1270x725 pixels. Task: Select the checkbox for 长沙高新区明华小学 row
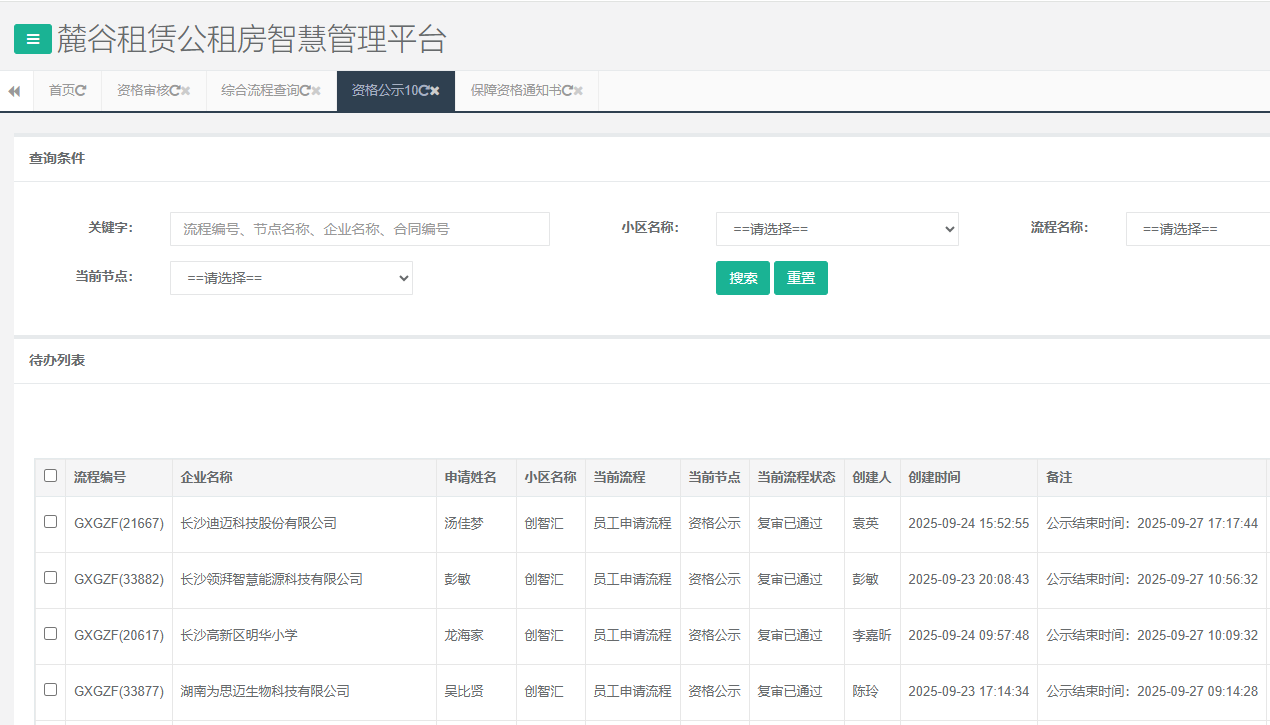[51, 634]
